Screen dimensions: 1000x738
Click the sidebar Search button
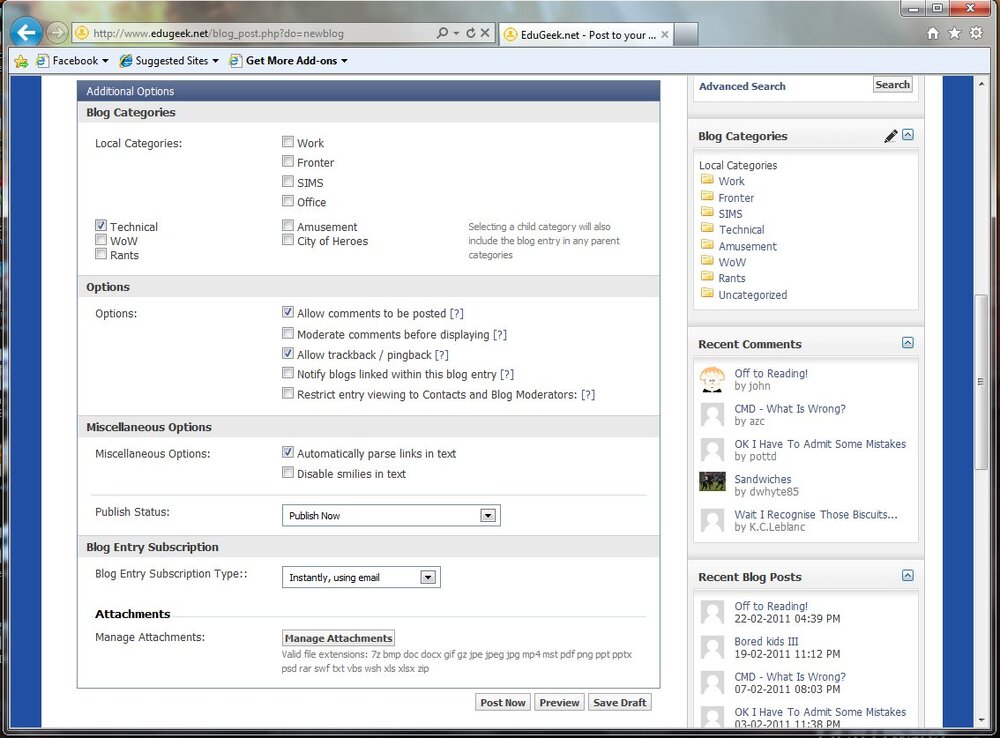(892, 85)
